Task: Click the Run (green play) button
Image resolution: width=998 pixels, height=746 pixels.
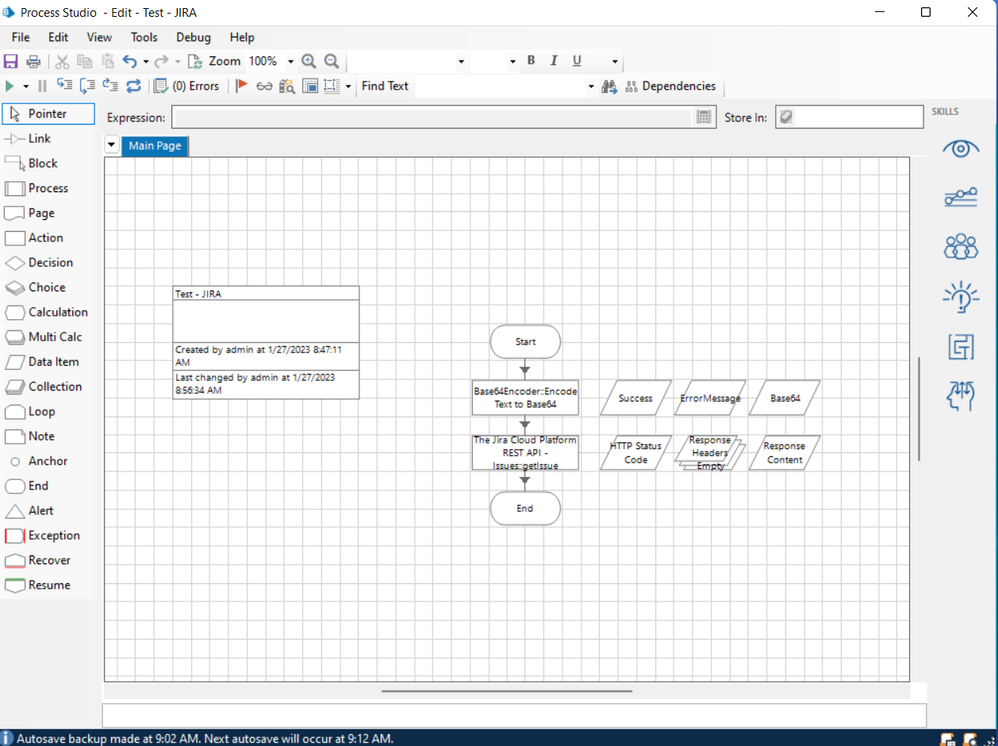Action: pos(10,87)
